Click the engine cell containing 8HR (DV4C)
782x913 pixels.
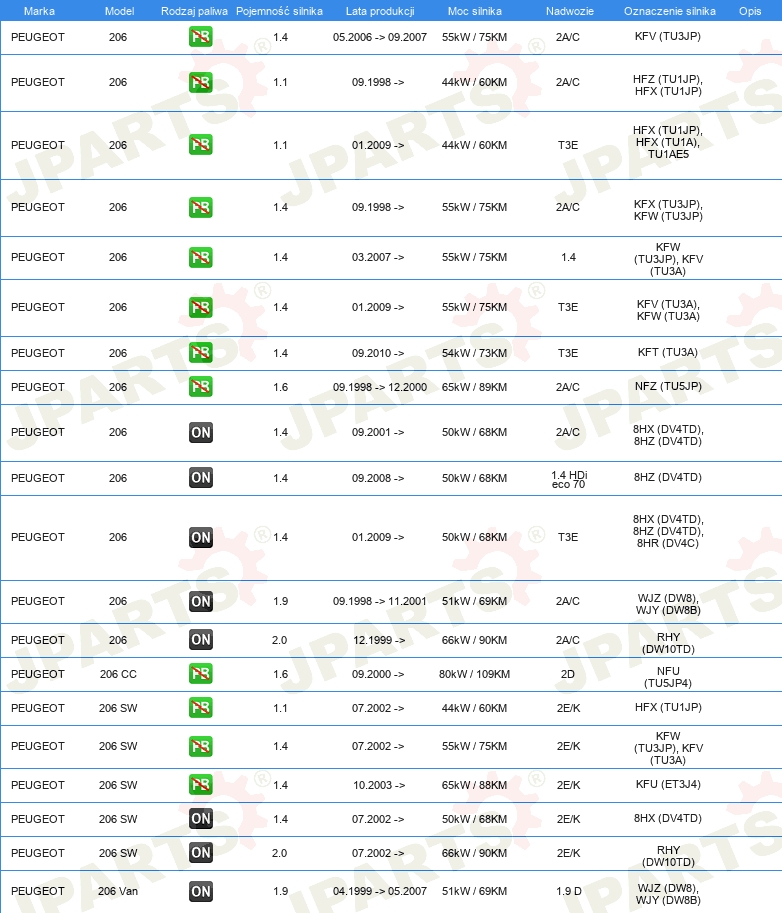click(x=668, y=531)
